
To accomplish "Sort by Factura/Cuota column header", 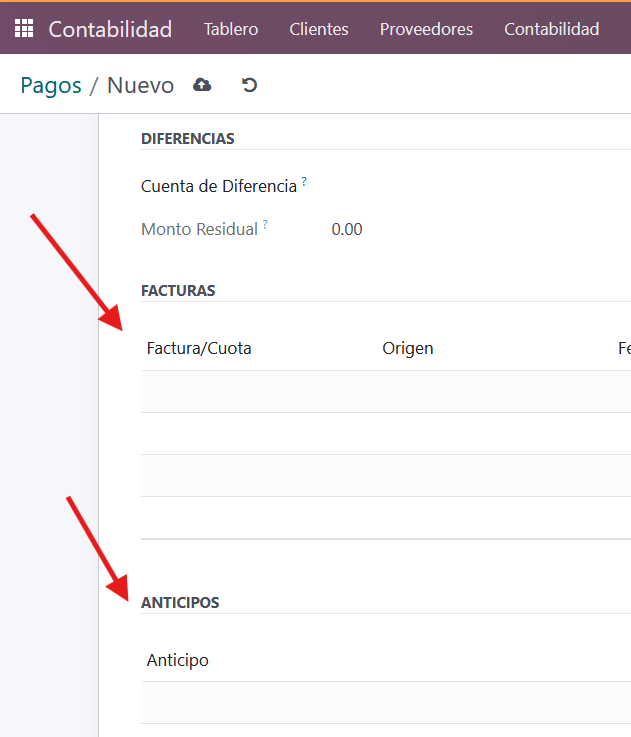I will point(199,349).
